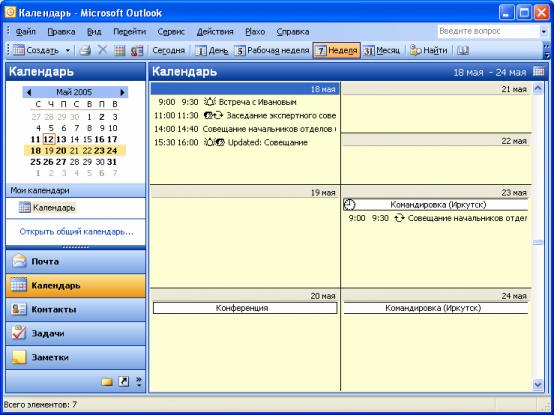Open the Действия menu
Image resolution: width=554 pixels, height=415 pixels.
click(215, 32)
